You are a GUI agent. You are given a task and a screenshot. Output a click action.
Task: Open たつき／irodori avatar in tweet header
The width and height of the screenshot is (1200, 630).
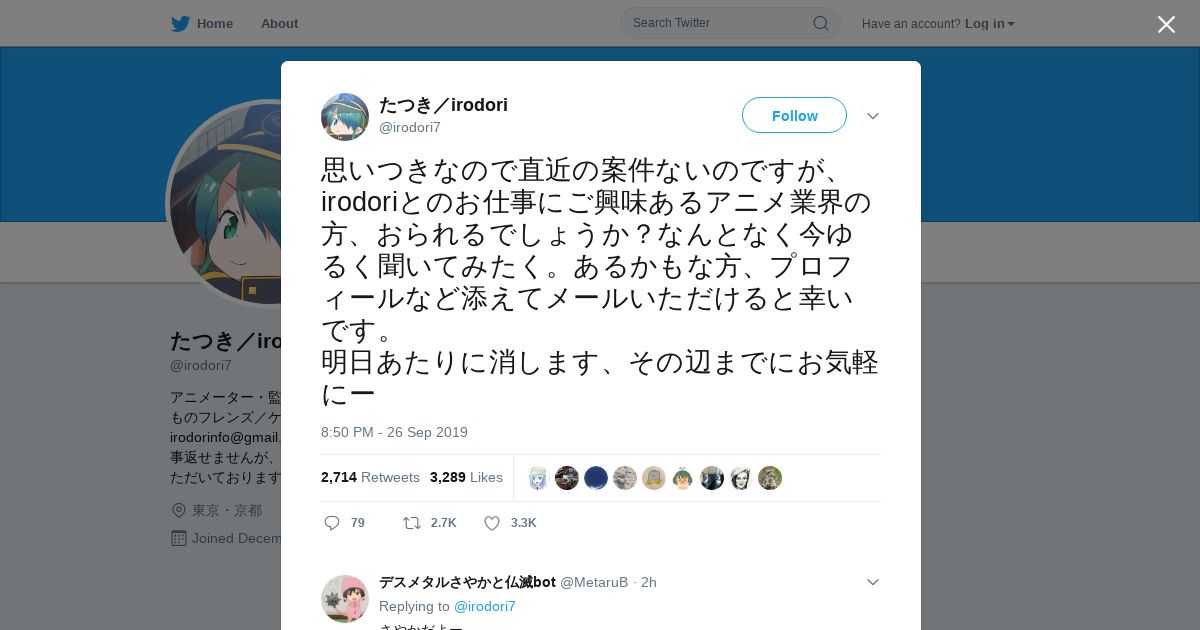pyautogui.click(x=345, y=117)
